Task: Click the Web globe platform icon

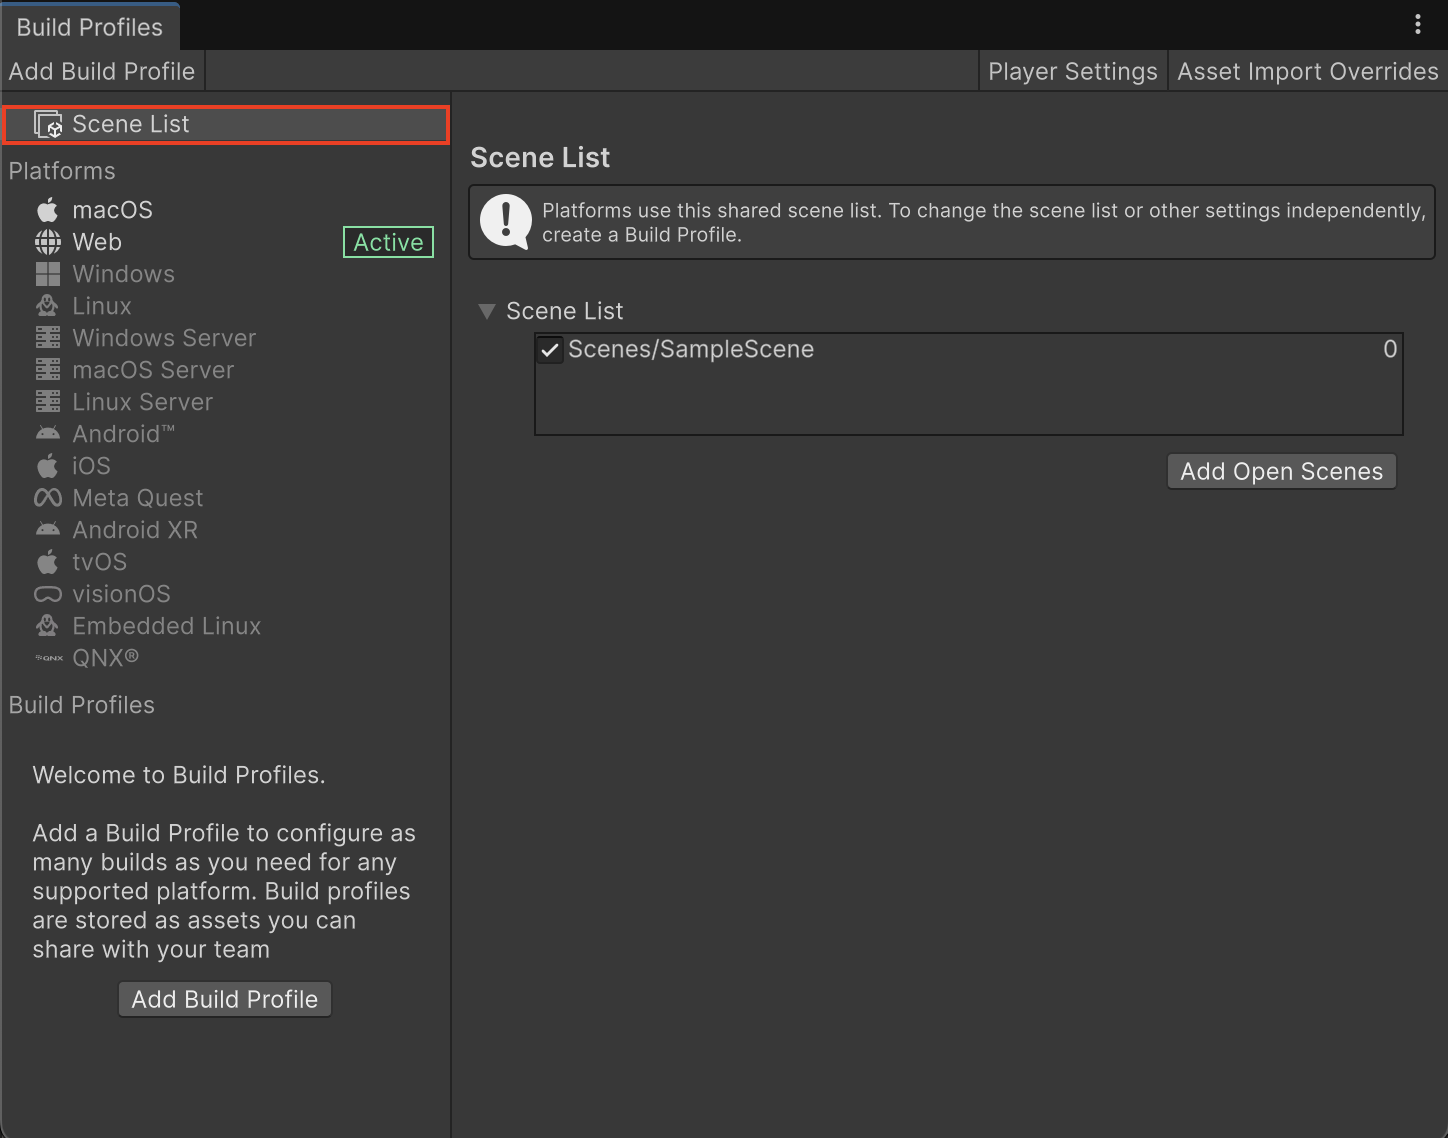Action: tap(47, 242)
